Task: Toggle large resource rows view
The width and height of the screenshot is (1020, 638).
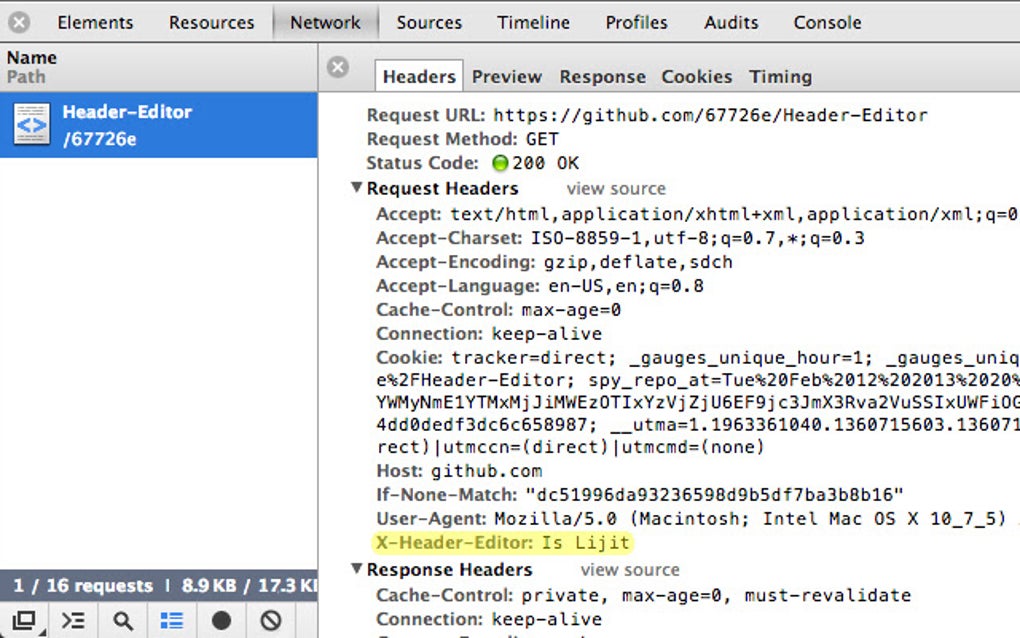Action: pos(170,620)
